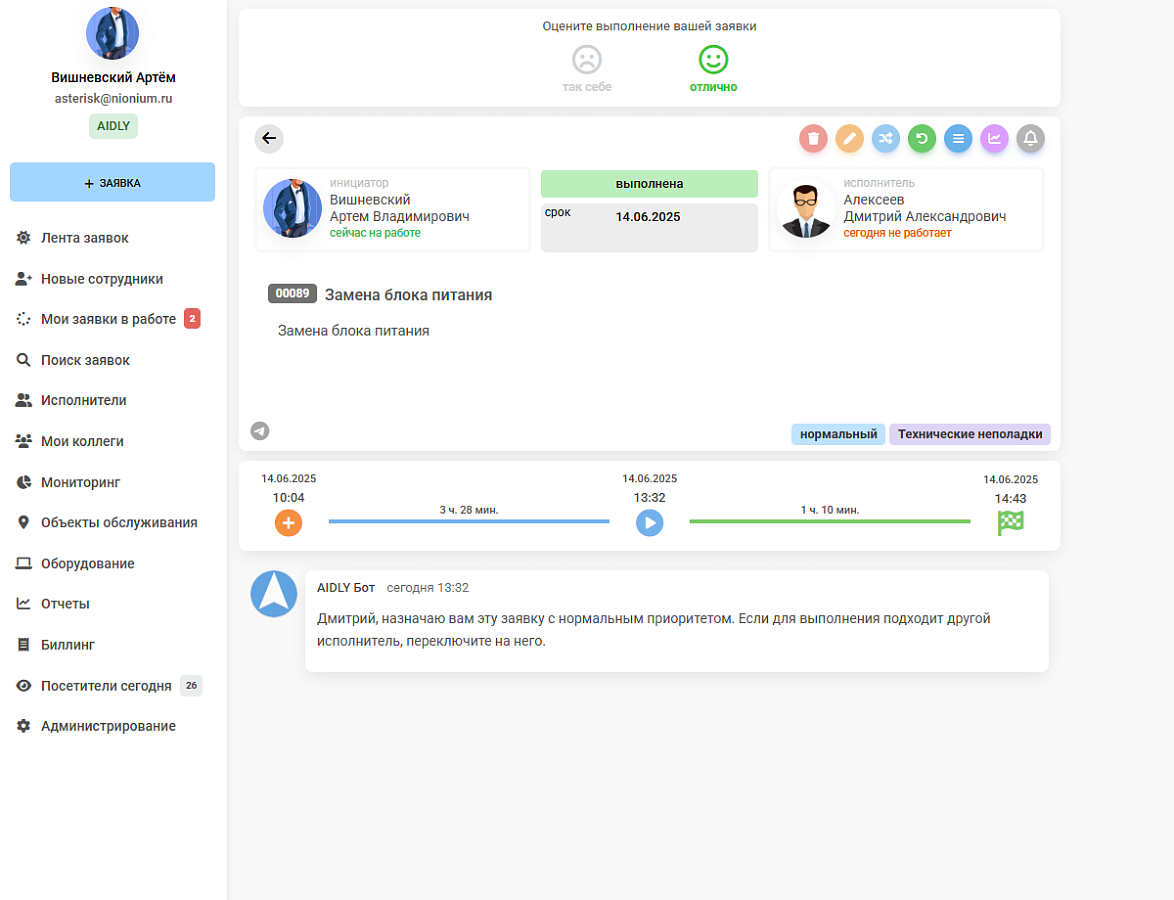Click the gray bell notification icon

click(x=1030, y=139)
